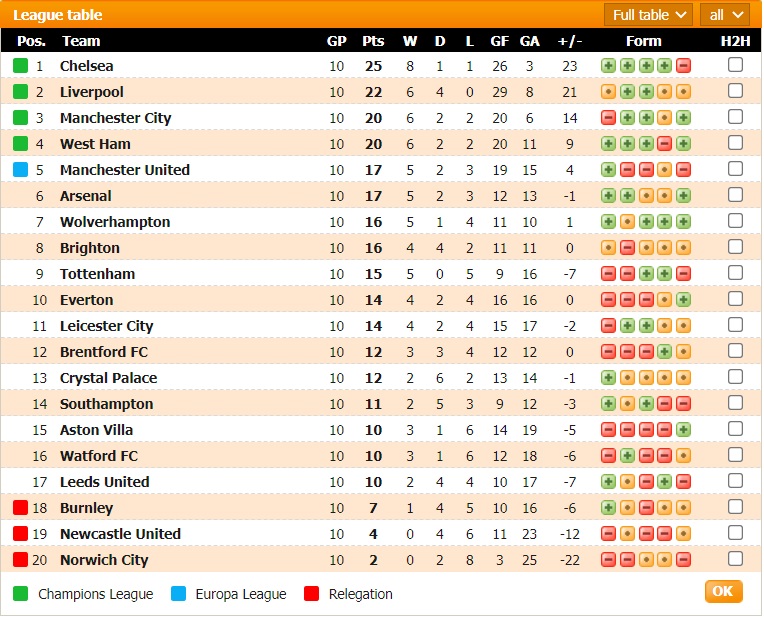764x617 pixels.
Task: Expand the "all" filter dropdown
Action: click(725, 15)
